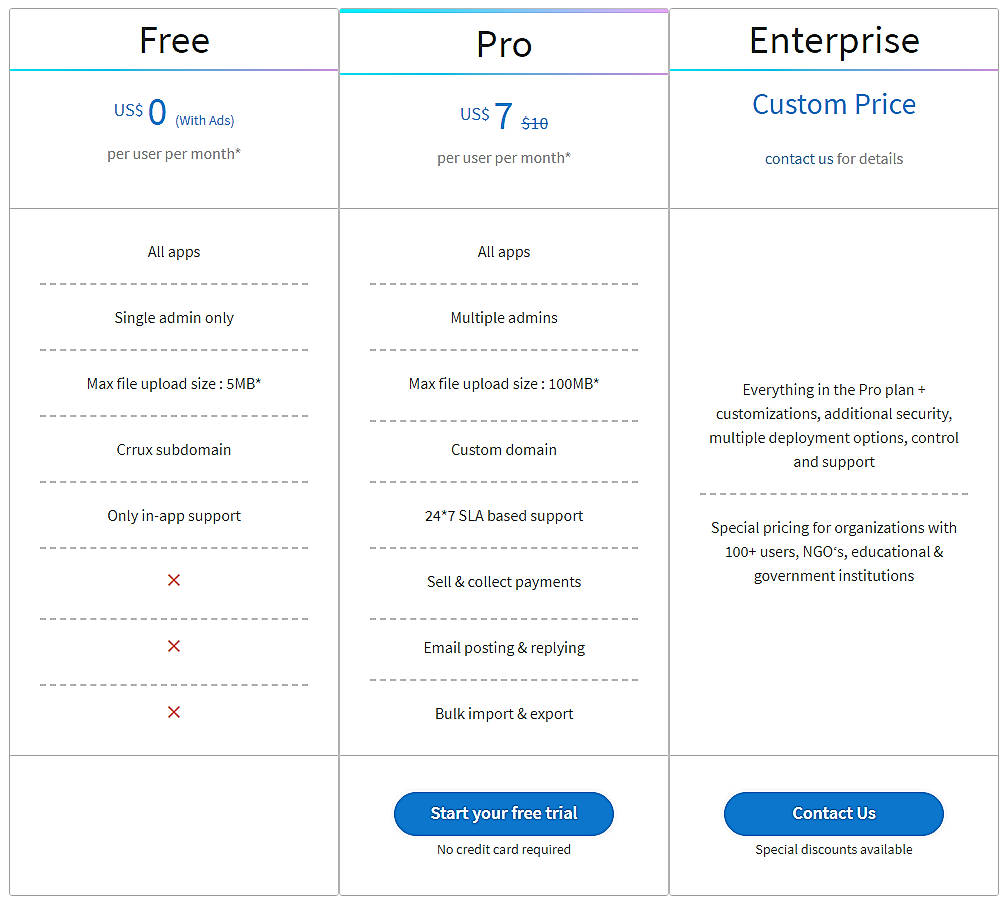
Task: Click the Custom Price text in Enterprise column
Action: click(833, 104)
